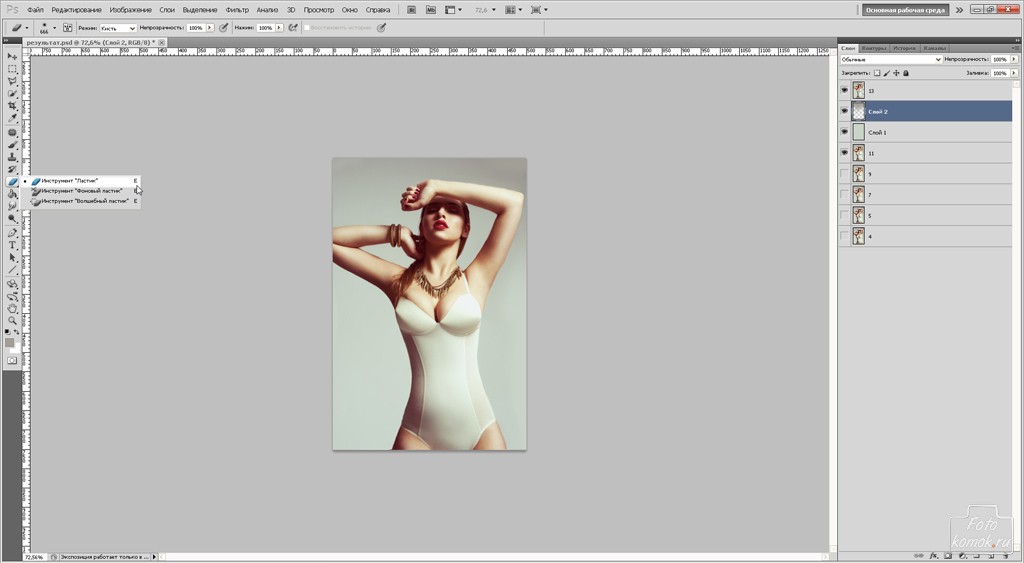This screenshot has width=1024, height=563.
Task: Click the Основная рабочая среда workspace button
Action: [907, 9]
